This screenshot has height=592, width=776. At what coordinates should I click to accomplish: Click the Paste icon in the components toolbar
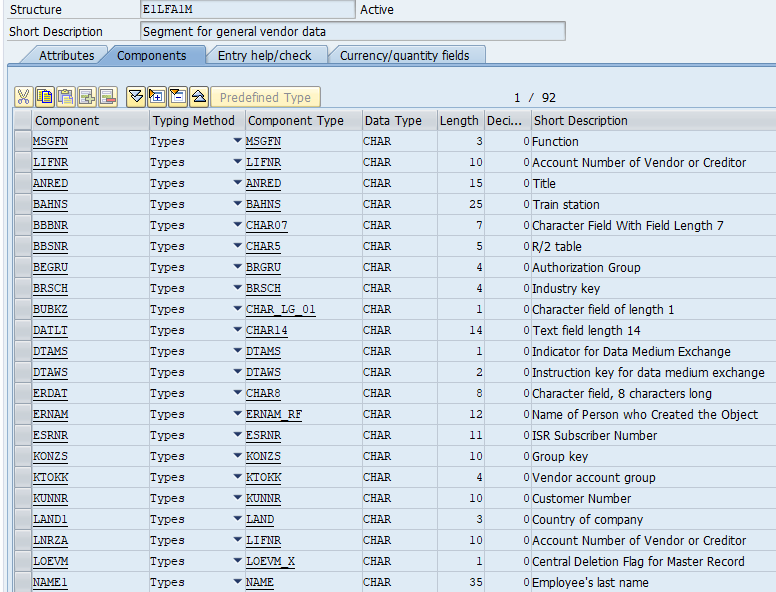(66, 97)
